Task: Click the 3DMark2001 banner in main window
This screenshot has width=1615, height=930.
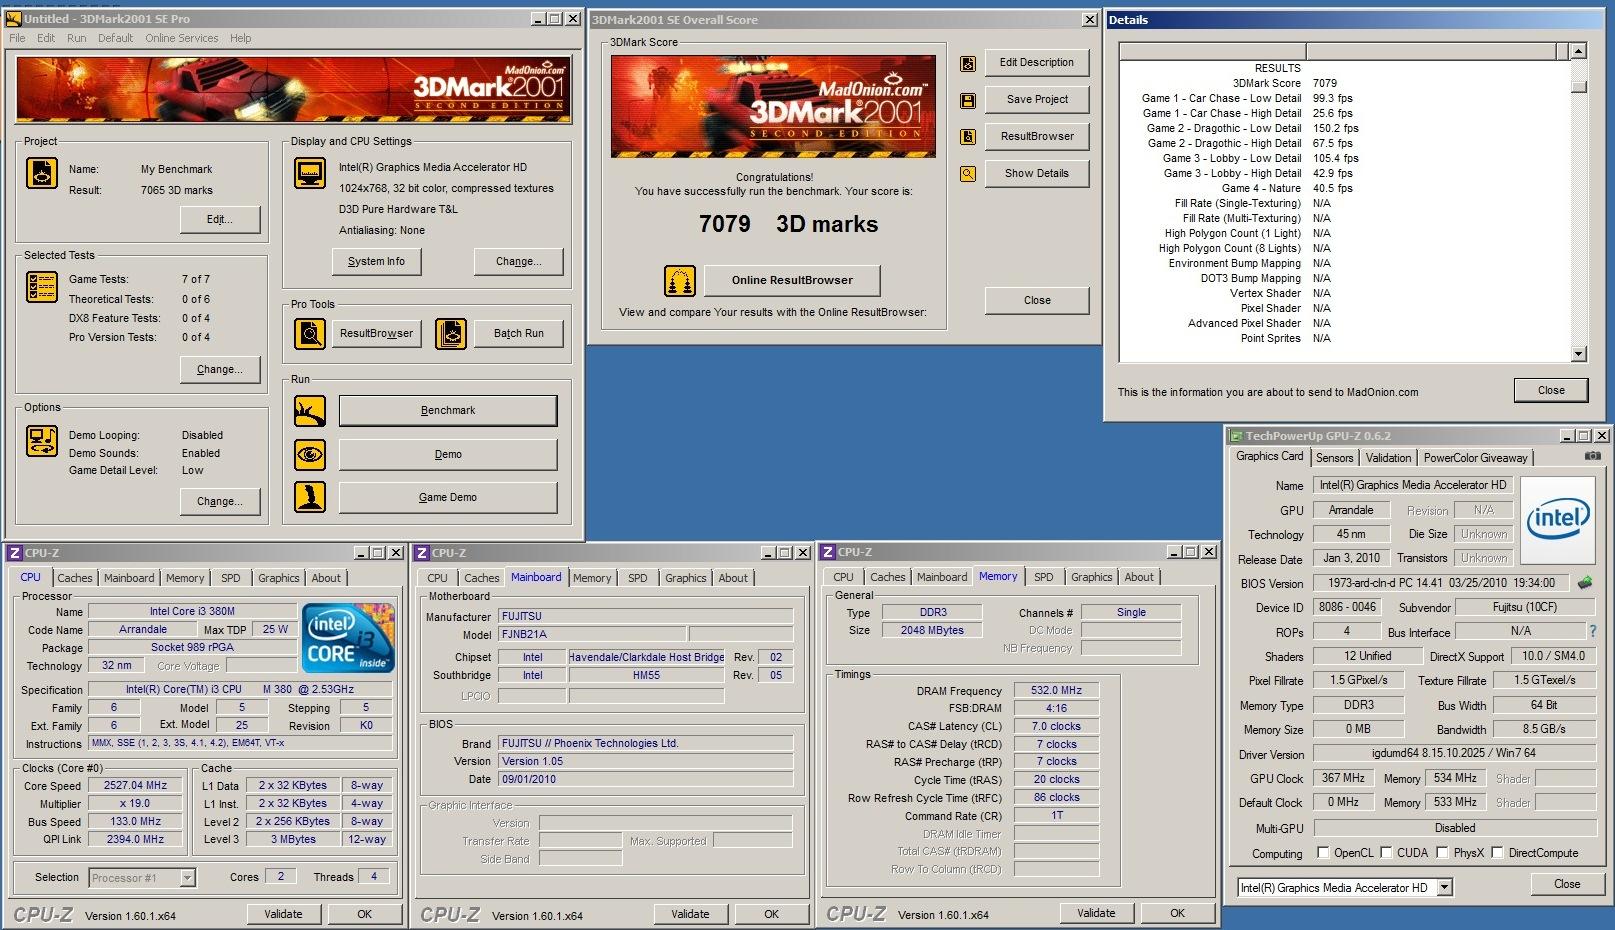Action: 294,89
